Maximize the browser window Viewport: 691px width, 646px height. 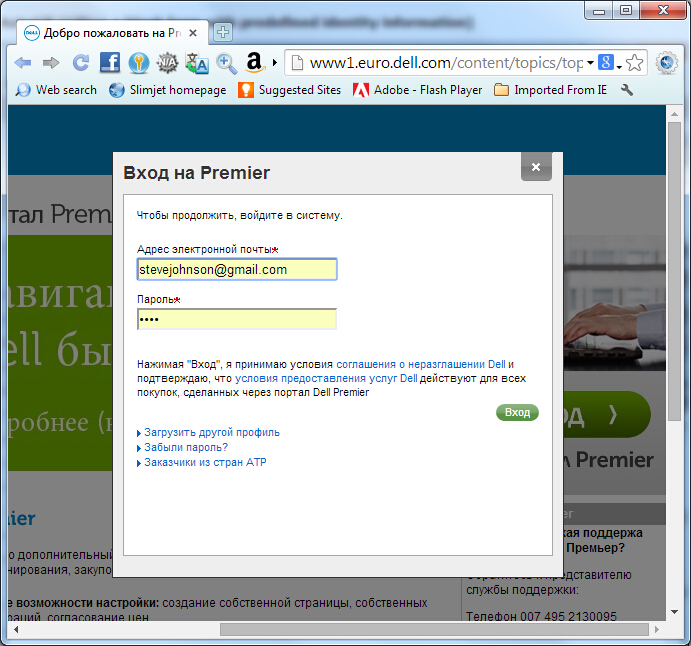(626, 11)
